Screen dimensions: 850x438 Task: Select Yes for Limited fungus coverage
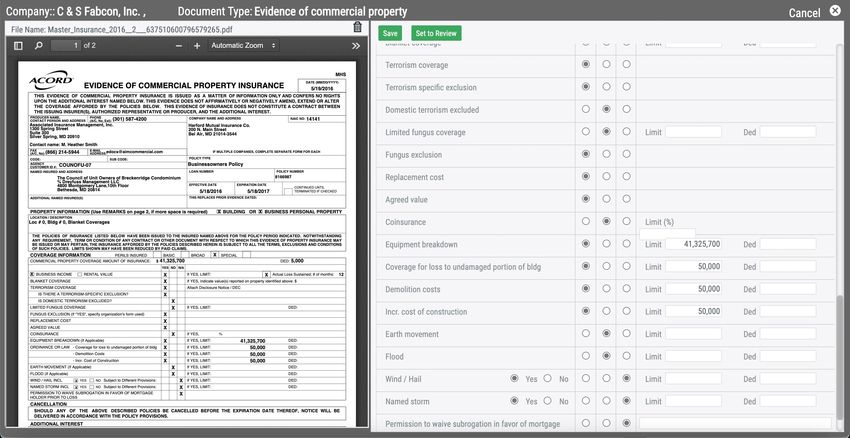(585, 132)
